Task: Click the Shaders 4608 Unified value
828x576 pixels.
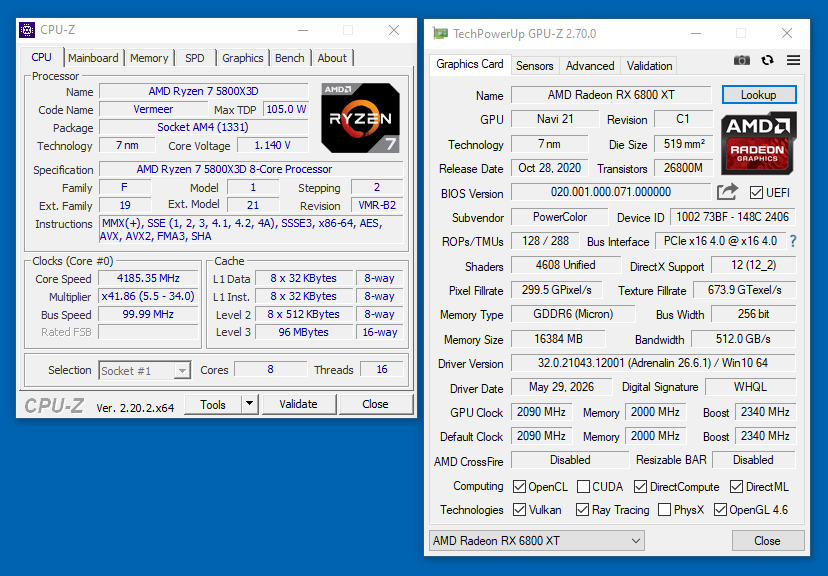Action: point(566,265)
